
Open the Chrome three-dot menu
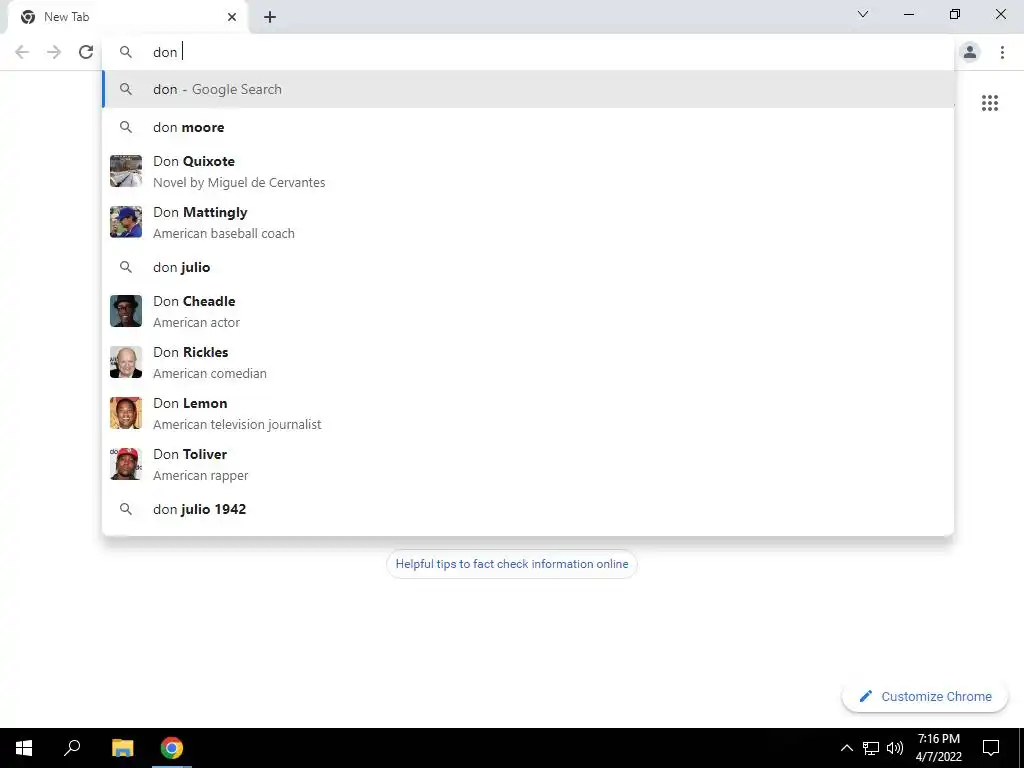click(x=1002, y=52)
